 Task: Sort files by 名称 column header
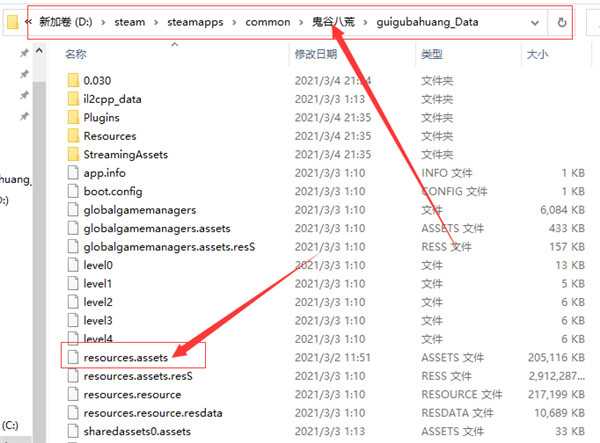(75, 54)
